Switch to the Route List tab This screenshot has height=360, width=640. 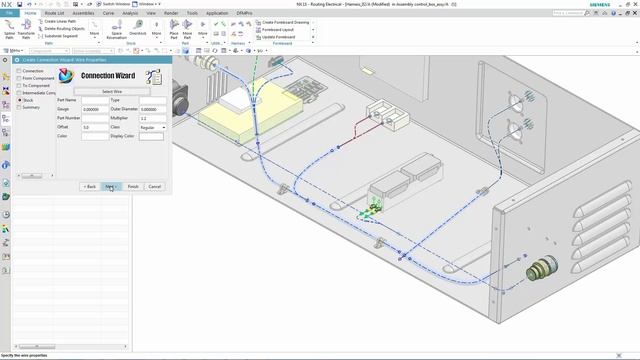pos(54,13)
